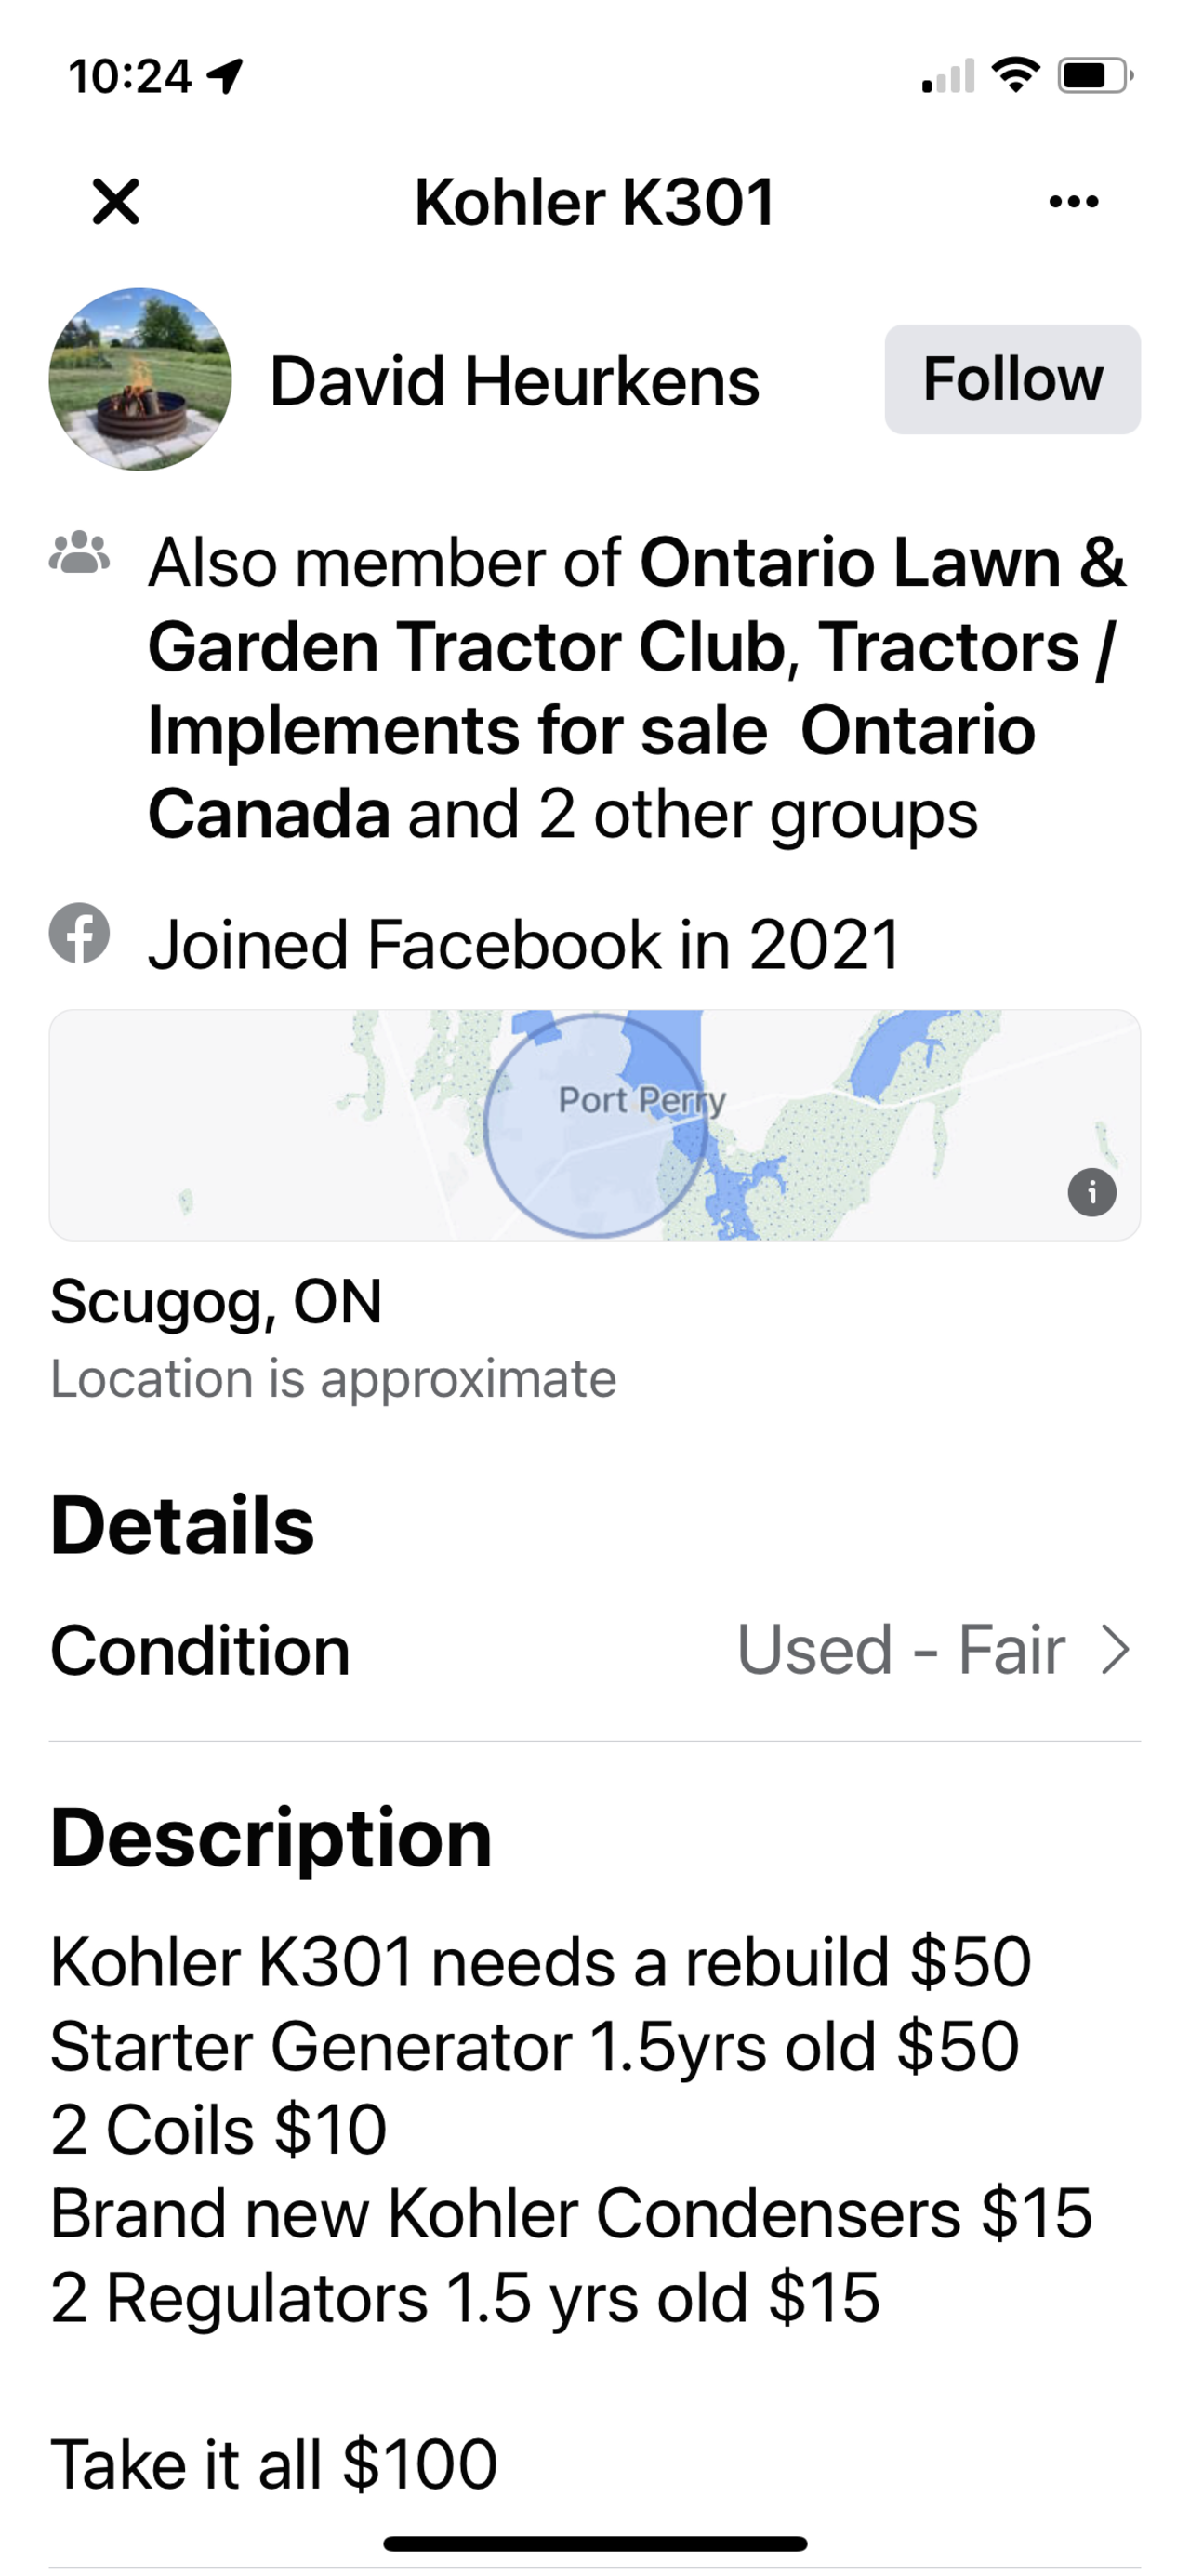Tap the battery indicator icon
This screenshot has height=2576, width=1190.
(x=1094, y=76)
